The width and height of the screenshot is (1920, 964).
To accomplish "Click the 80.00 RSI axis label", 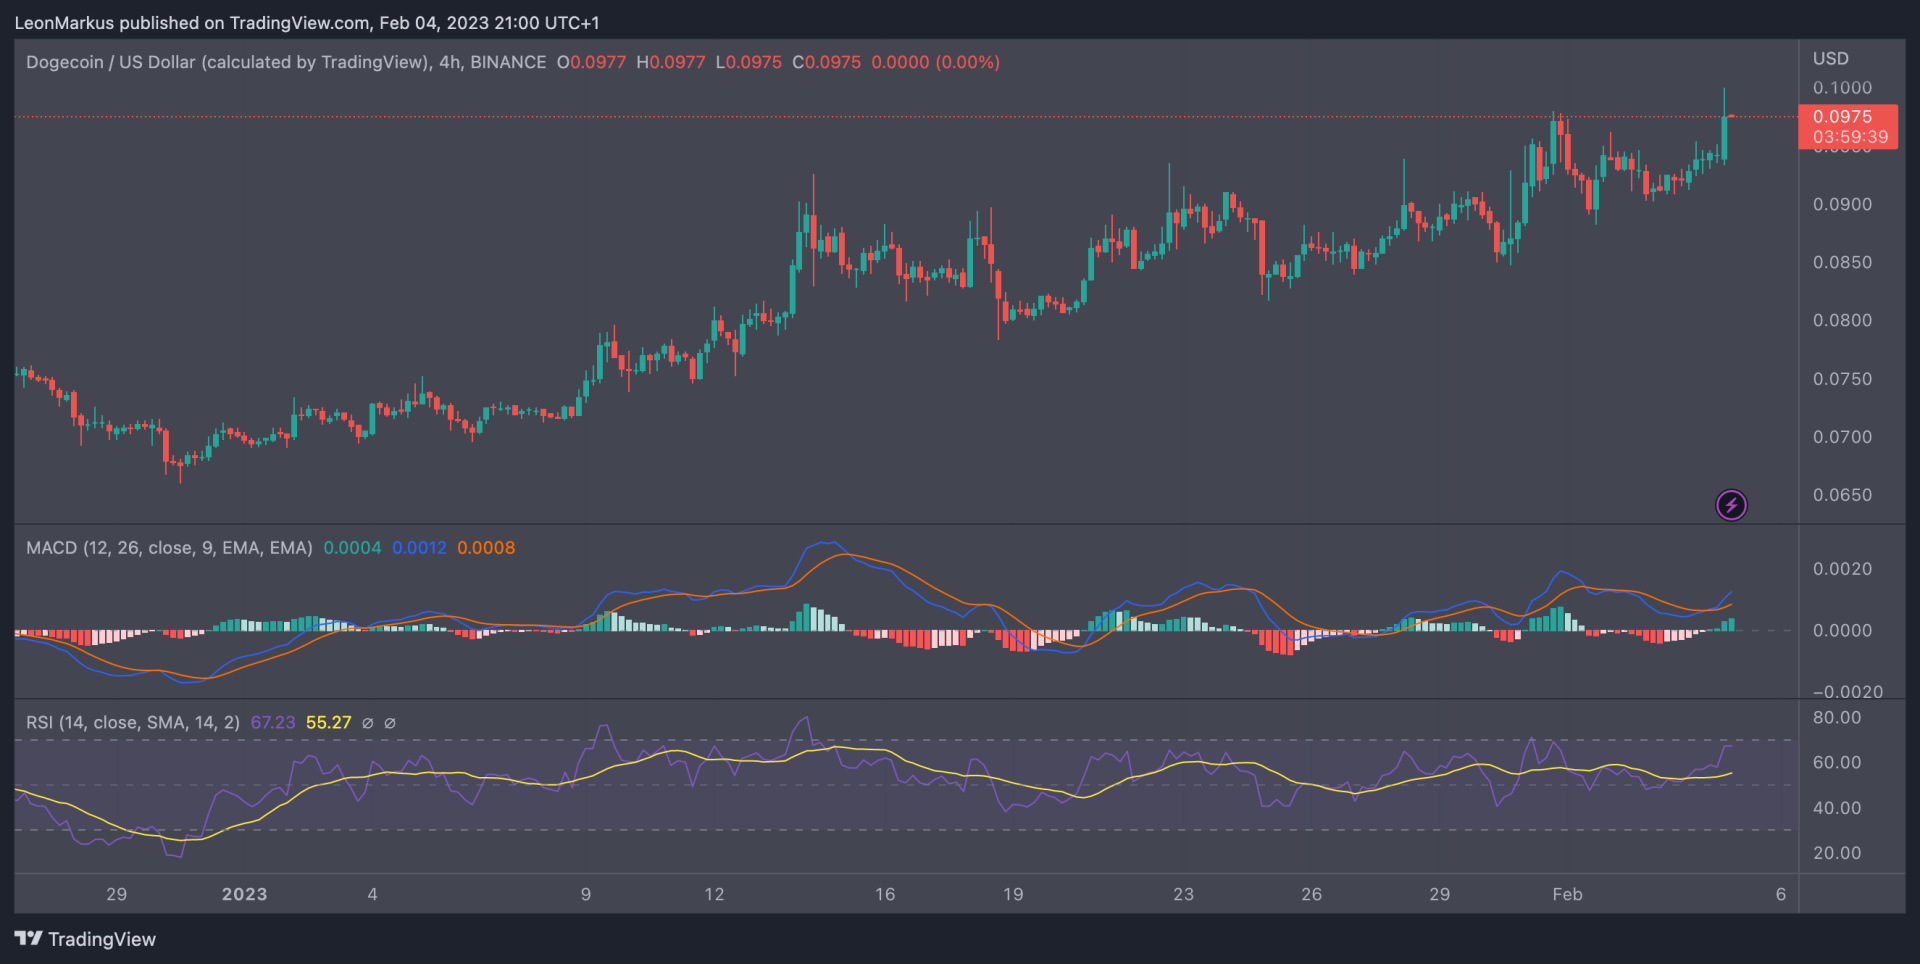I will 1837,718.
